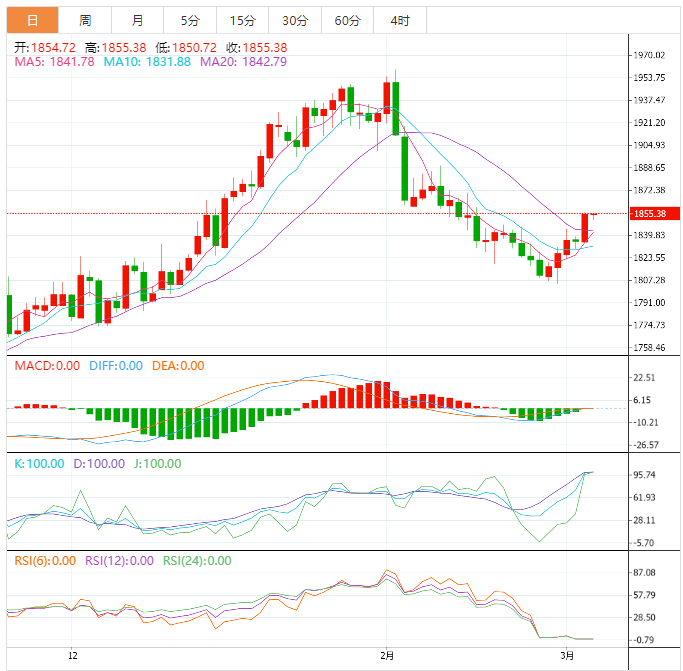The height and width of the screenshot is (671, 683).
Task: Choose the 60分 timeframe tab
Action: click(347, 20)
